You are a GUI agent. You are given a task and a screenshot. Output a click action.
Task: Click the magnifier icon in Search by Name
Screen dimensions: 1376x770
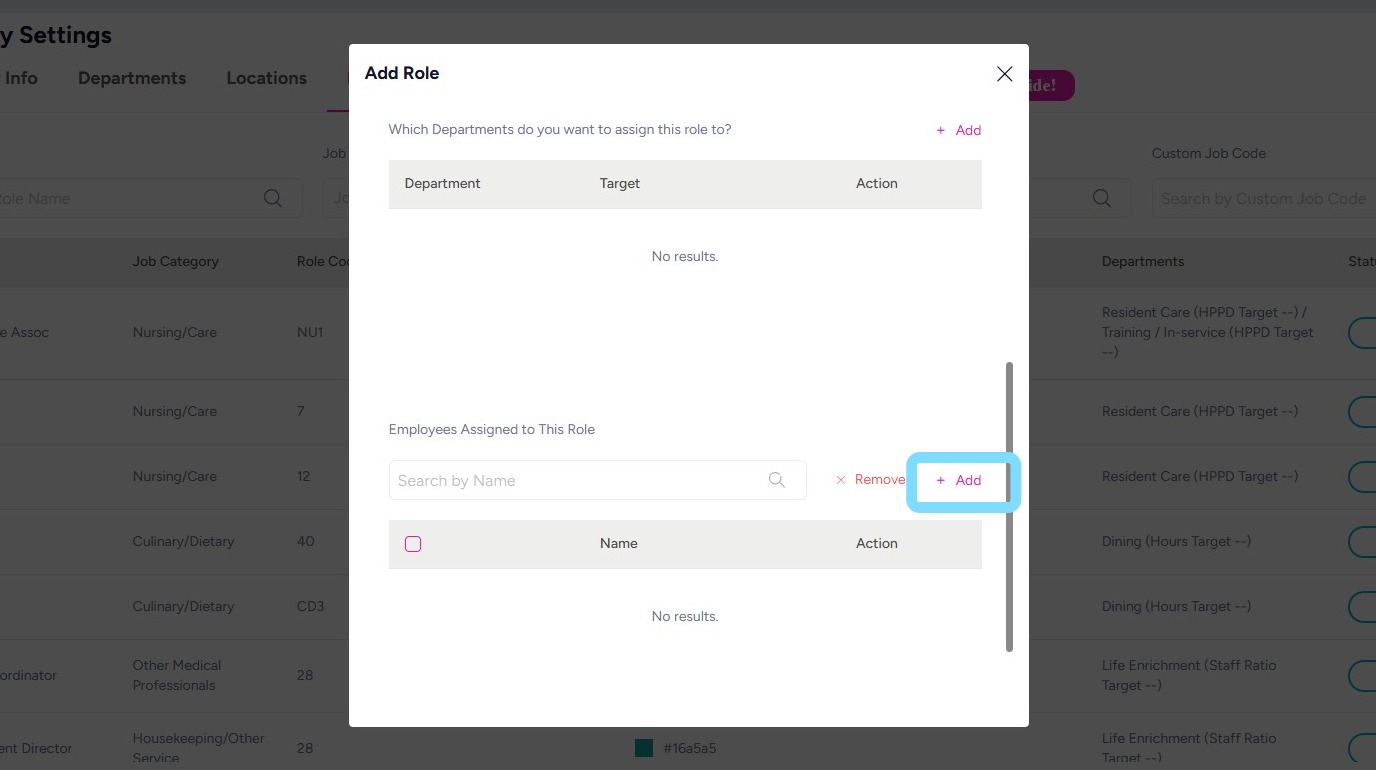777,480
